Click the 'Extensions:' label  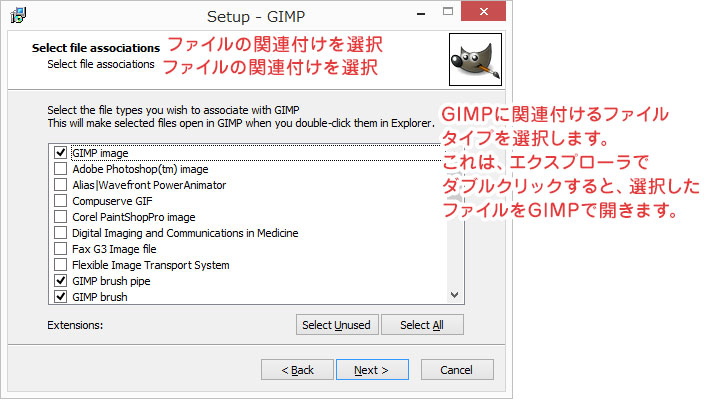pos(75,325)
